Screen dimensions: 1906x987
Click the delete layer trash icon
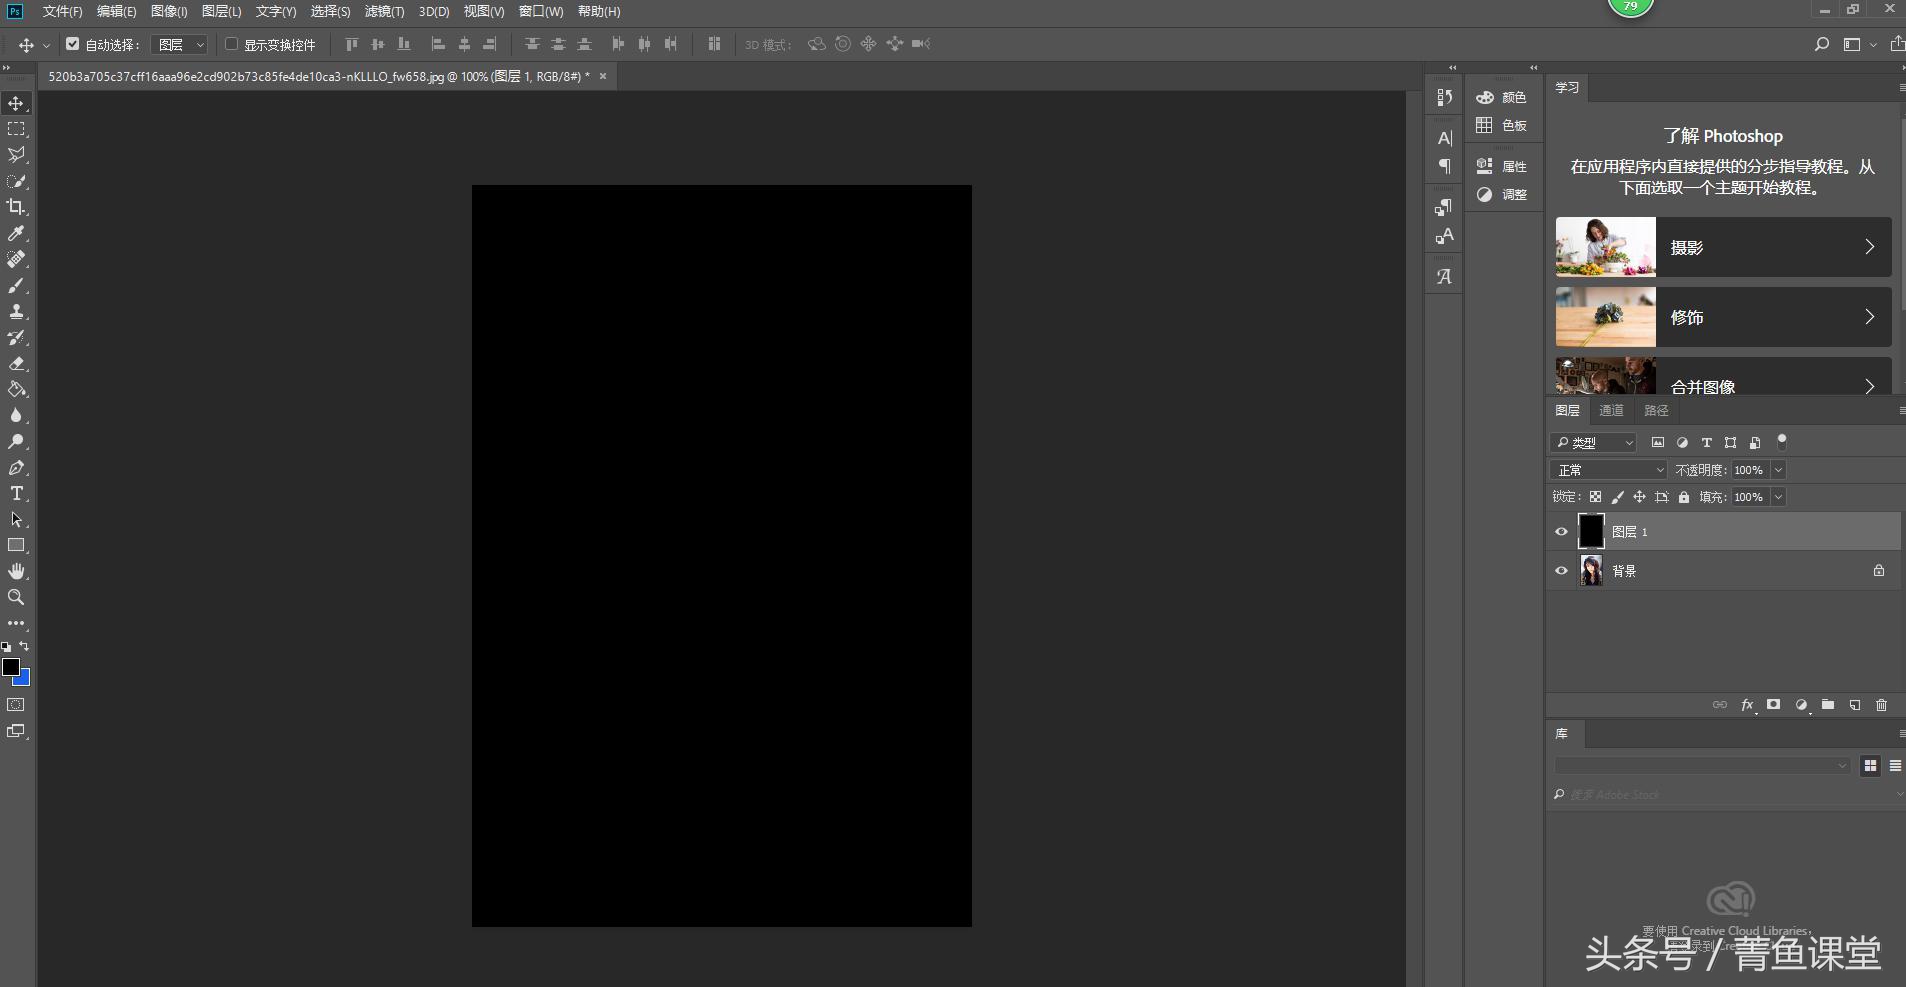[1881, 705]
